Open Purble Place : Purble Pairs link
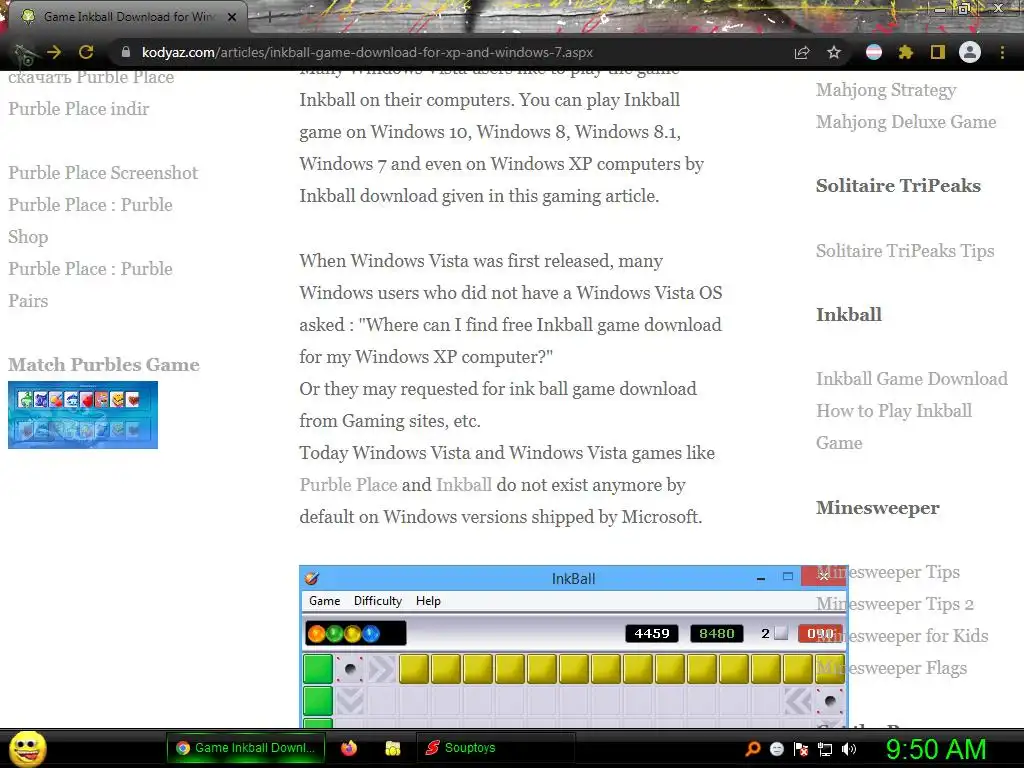The image size is (1024, 768). (90, 285)
